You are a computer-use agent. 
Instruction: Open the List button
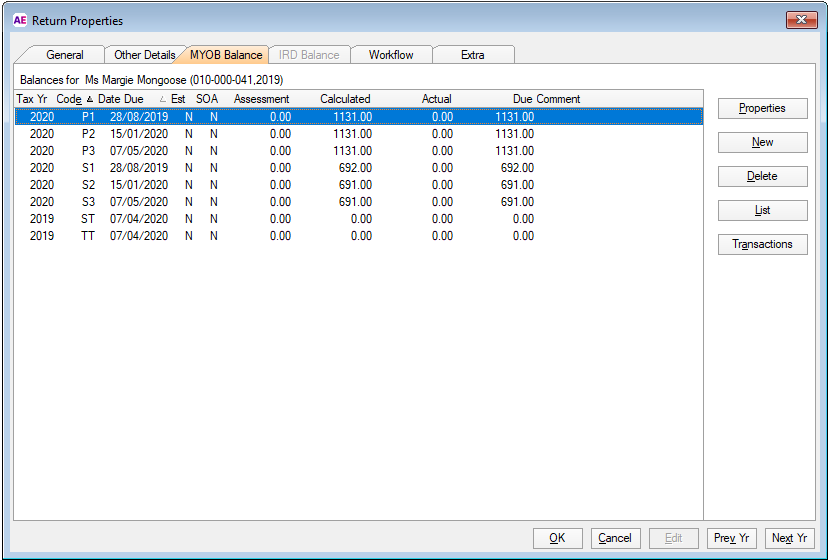click(x=762, y=210)
